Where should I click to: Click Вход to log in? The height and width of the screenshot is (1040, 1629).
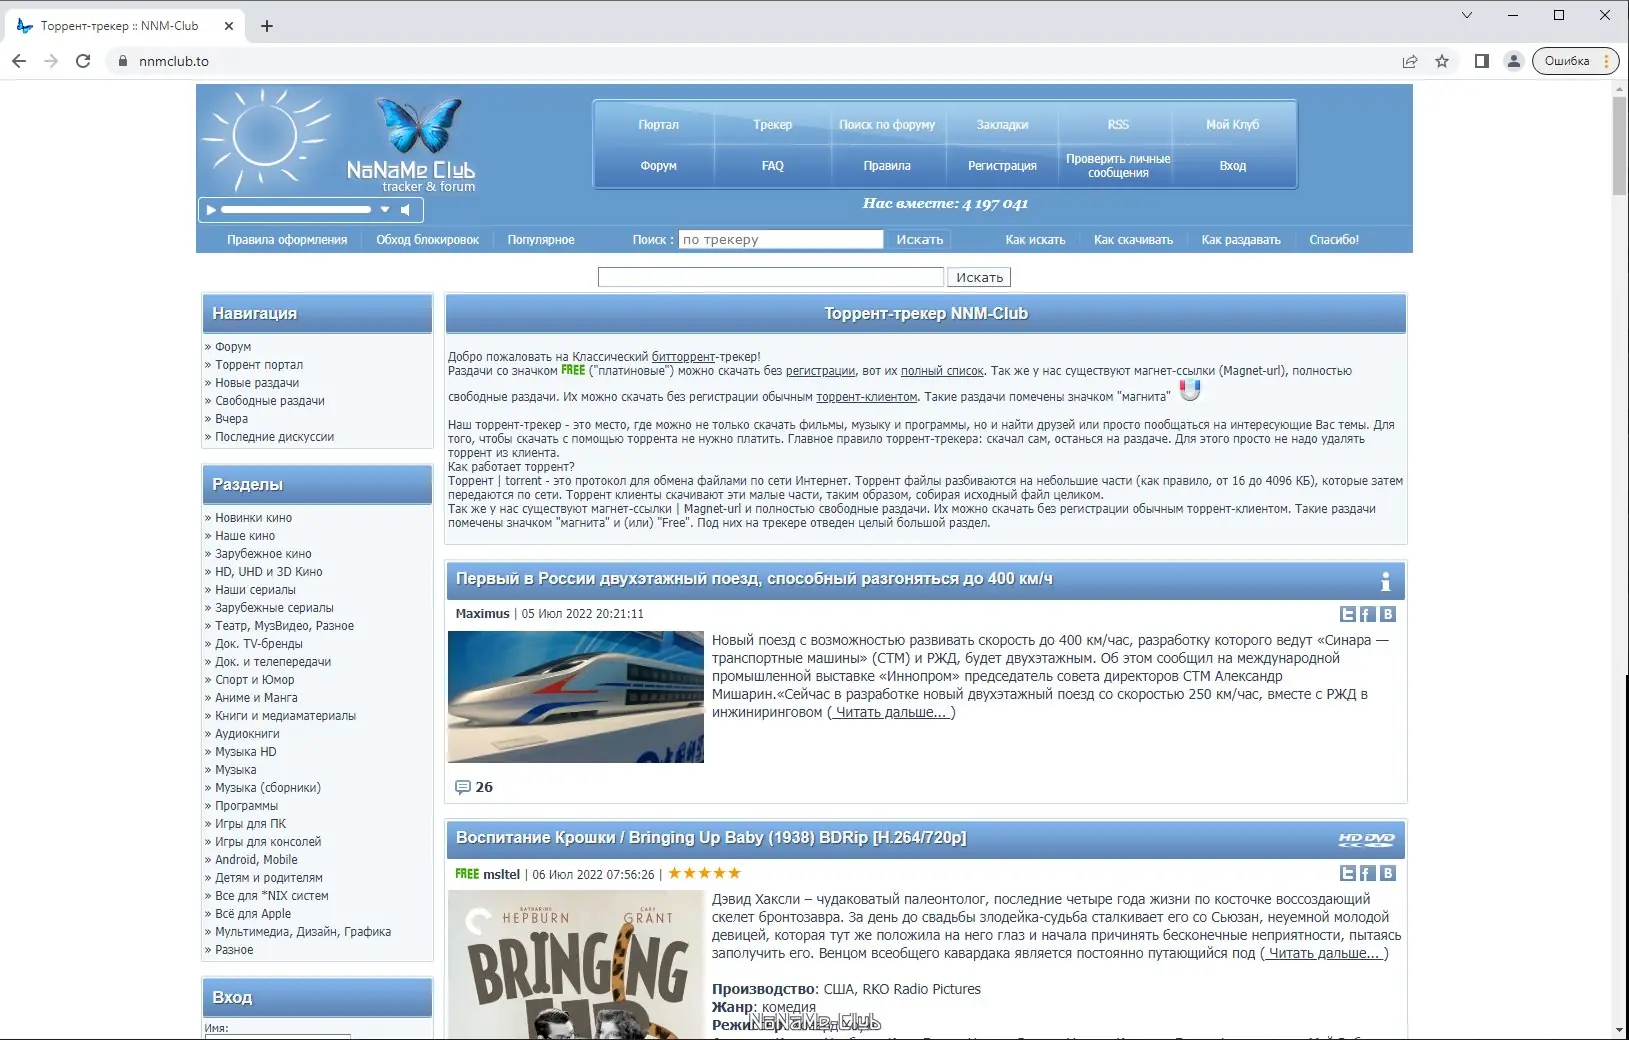point(1232,166)
